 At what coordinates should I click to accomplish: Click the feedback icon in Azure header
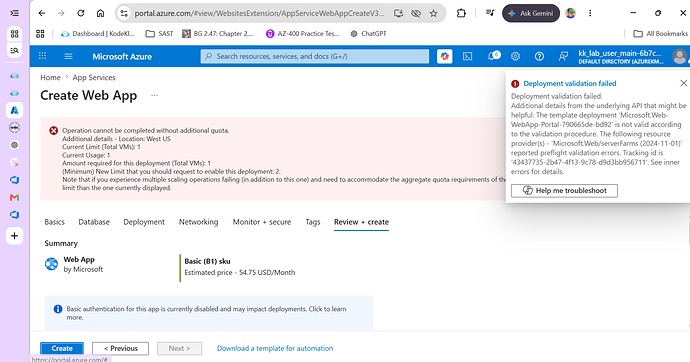(563, 56)
